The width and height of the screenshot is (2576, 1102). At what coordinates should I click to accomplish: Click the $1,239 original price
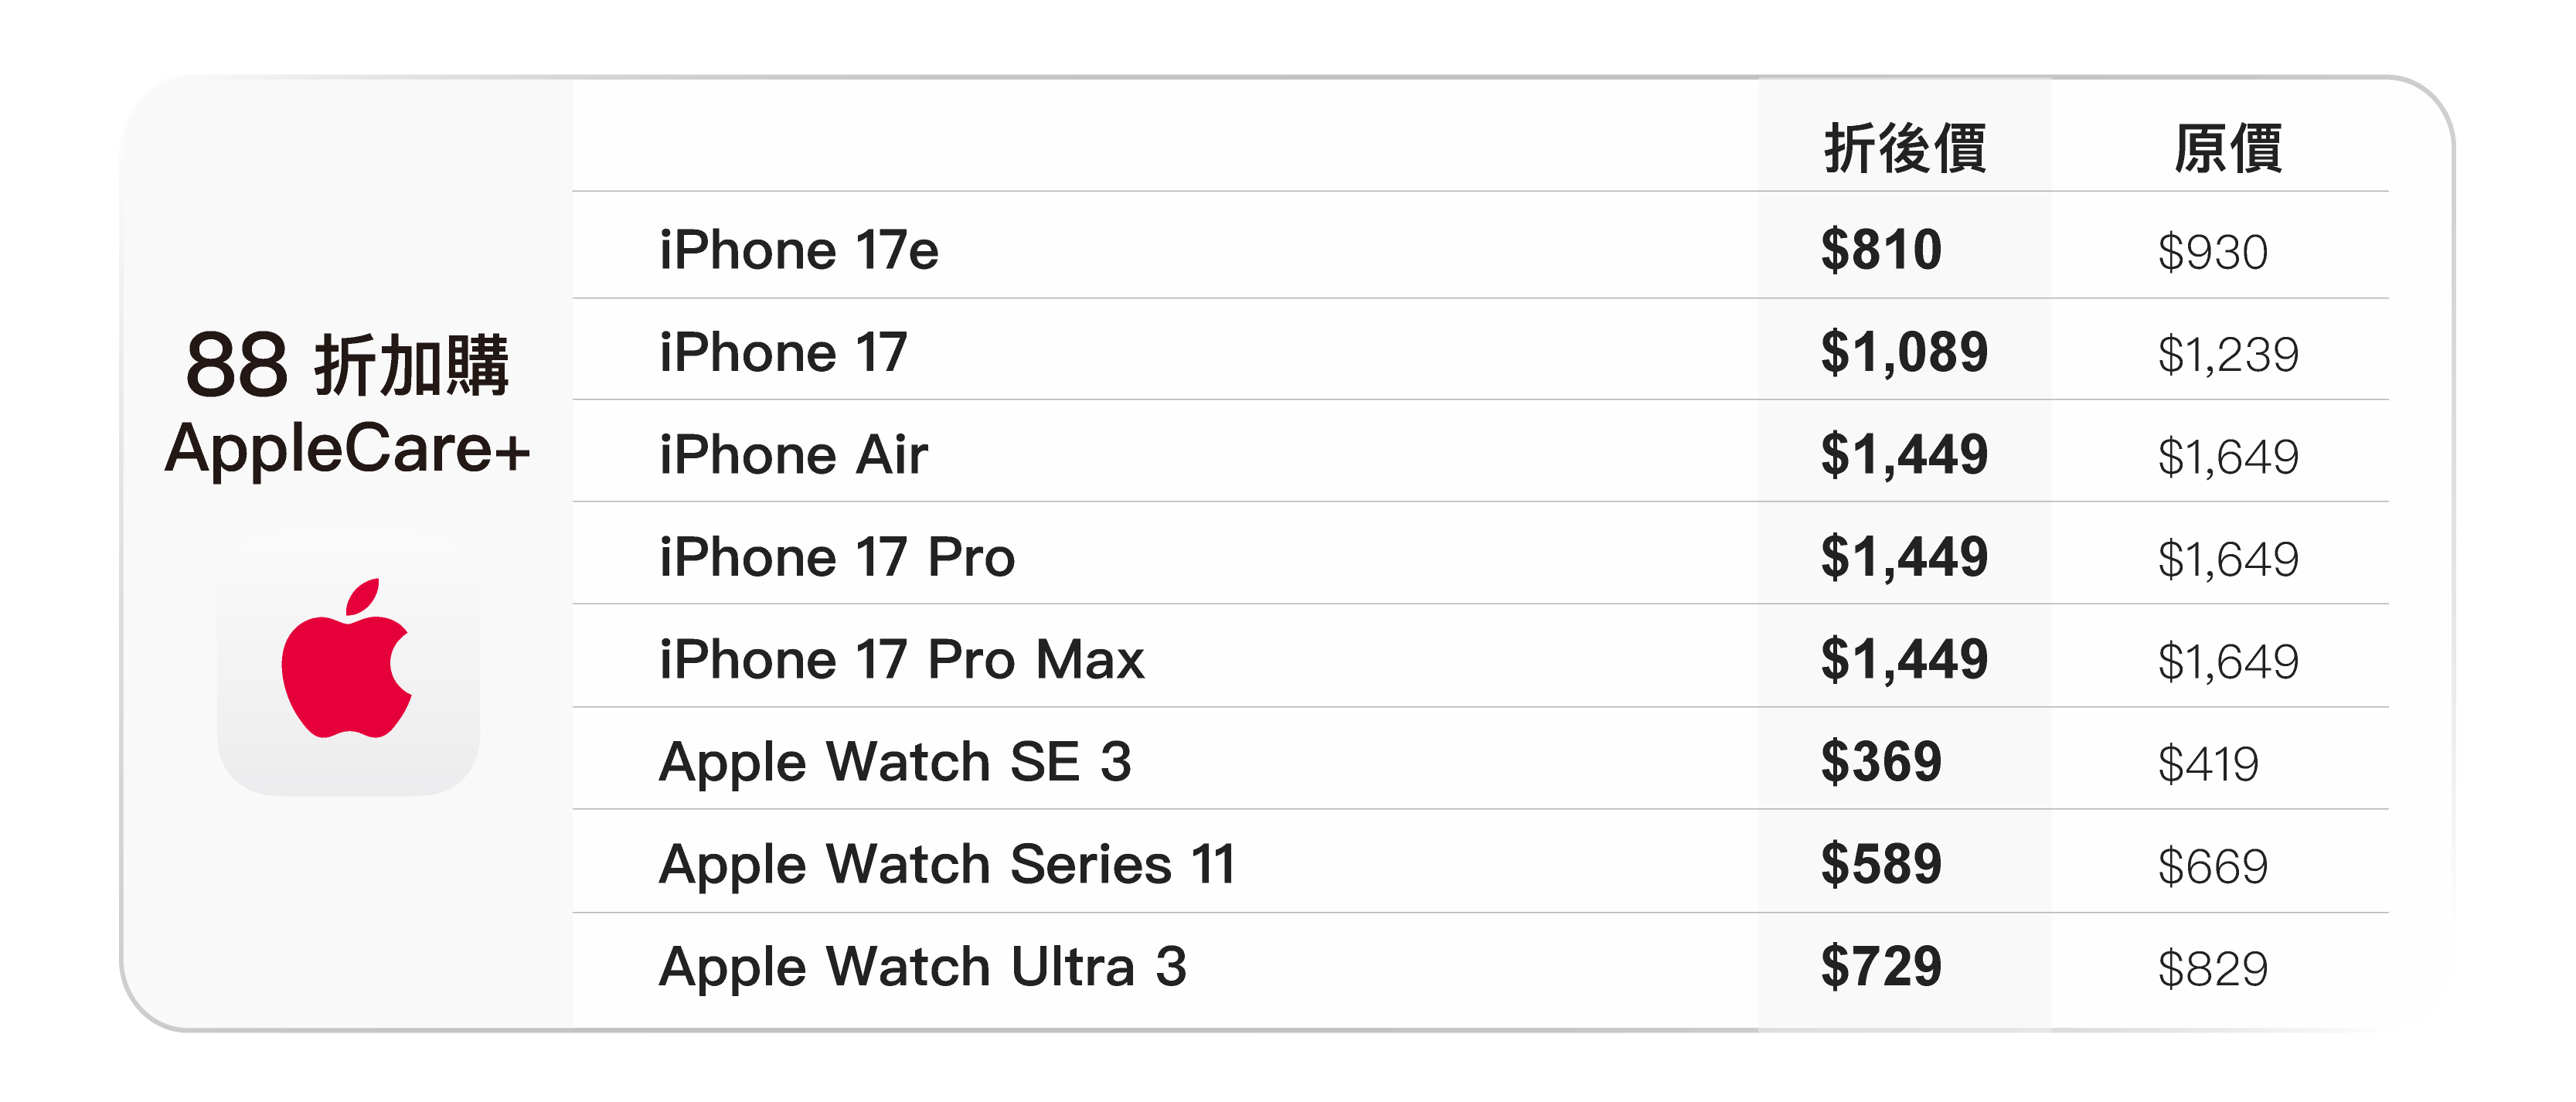pos(2227,355)
